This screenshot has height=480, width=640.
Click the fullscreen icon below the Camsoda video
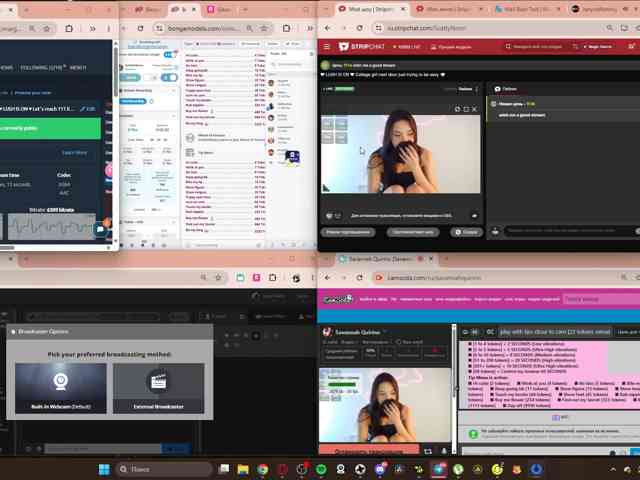[x=428, y=451]
